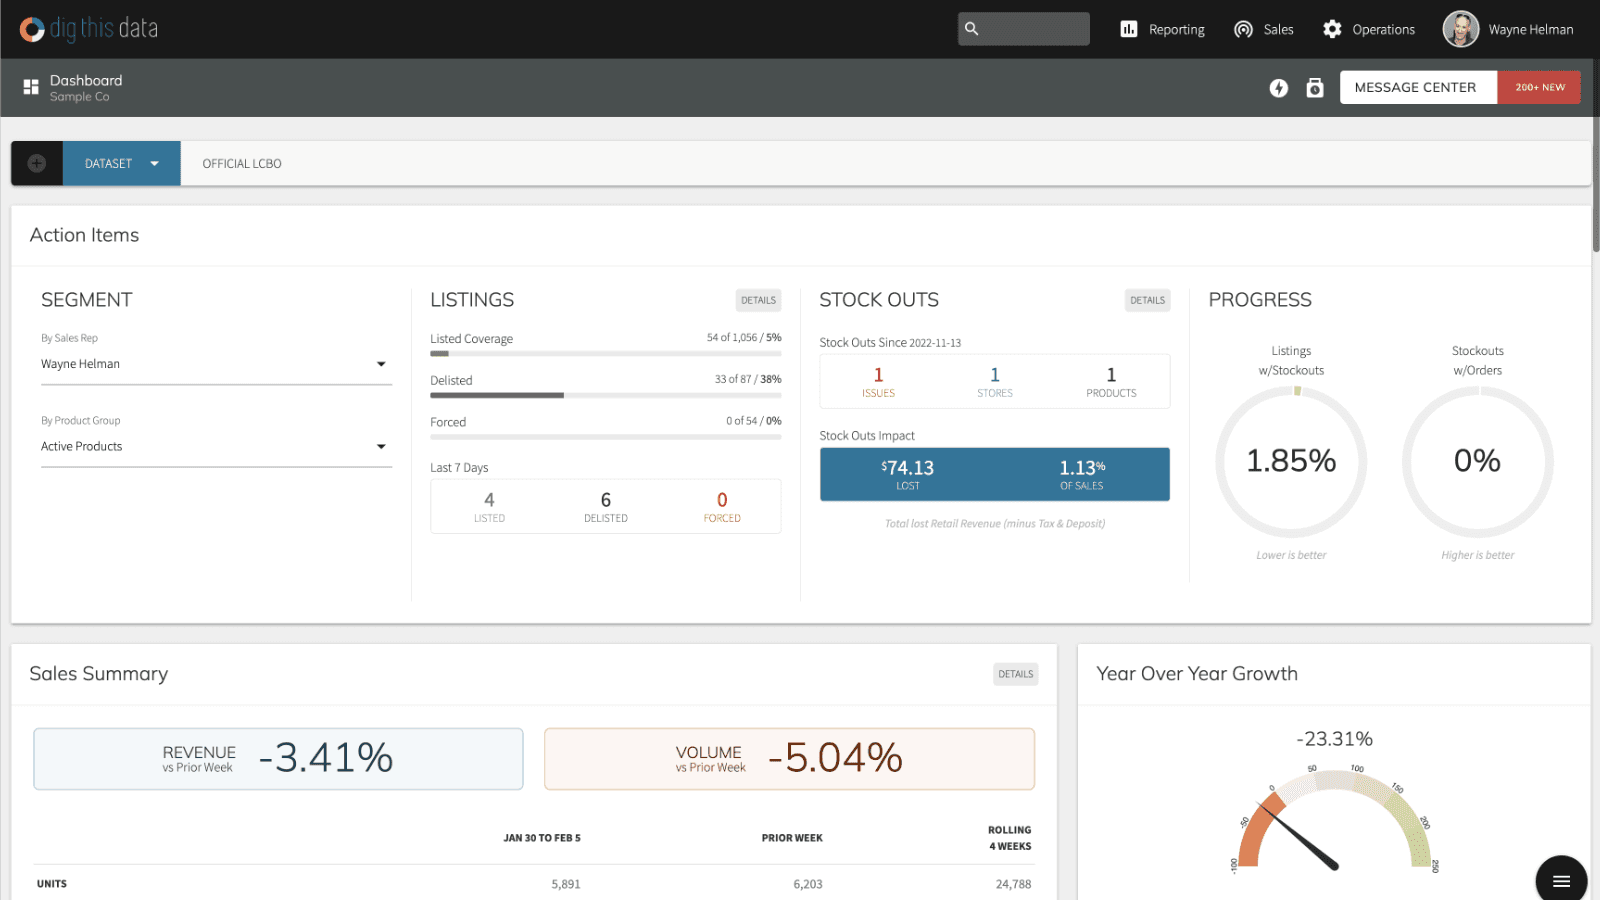Open the Message Center

[1417, 87]
